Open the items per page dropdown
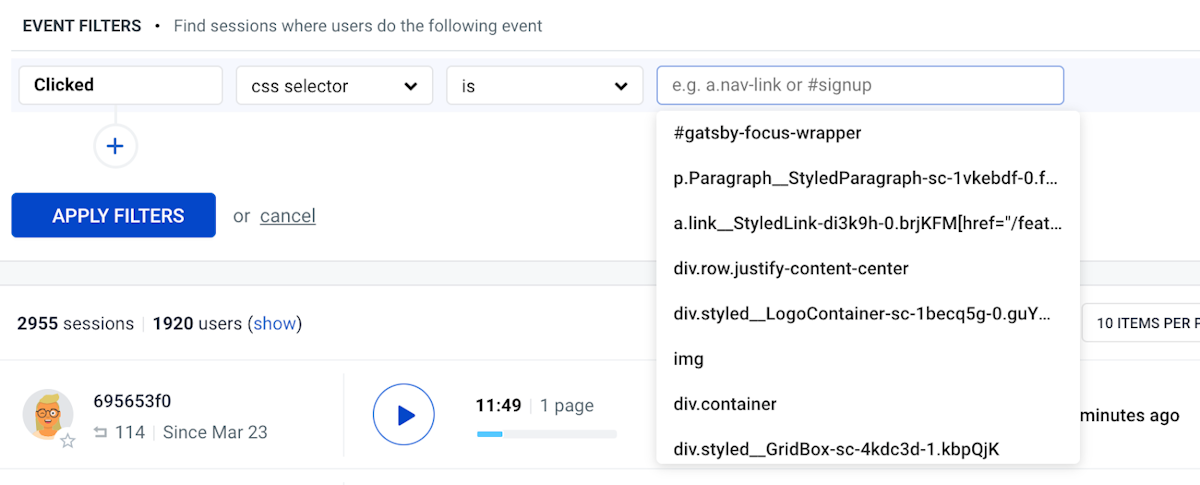1200x485 pixels. click(x=1141, y=323)
